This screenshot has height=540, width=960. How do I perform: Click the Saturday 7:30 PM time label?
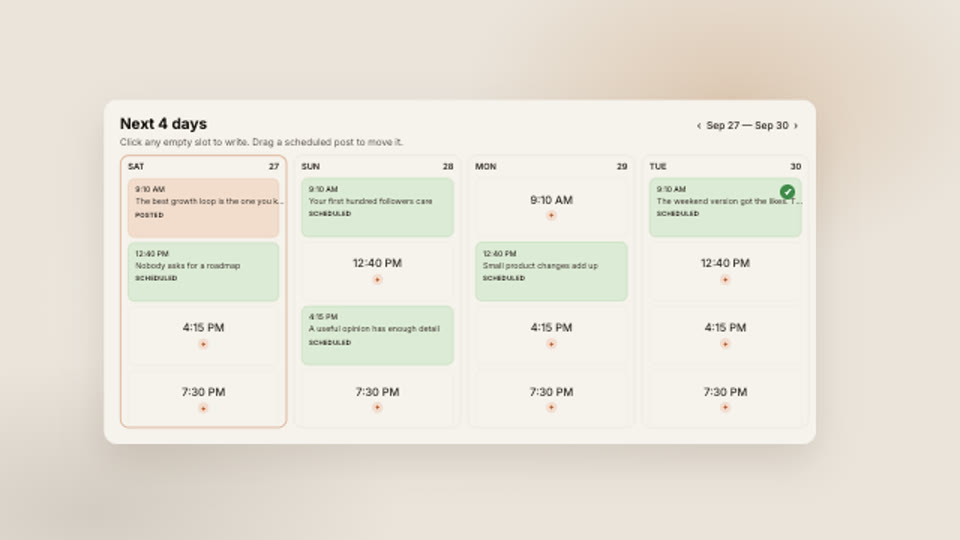pyautogui.click(x=203, y=392)
